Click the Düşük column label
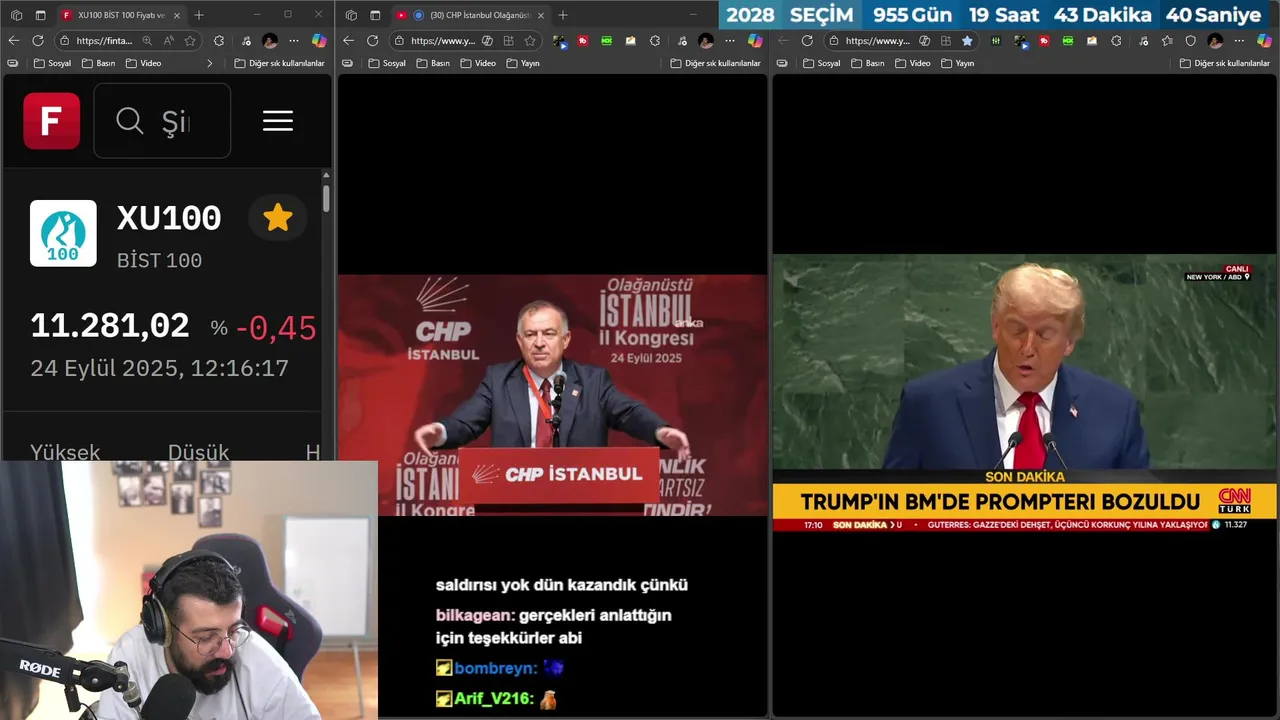Image resolution: width=1280 pixels, height=720 pixels. coord(198,452)
